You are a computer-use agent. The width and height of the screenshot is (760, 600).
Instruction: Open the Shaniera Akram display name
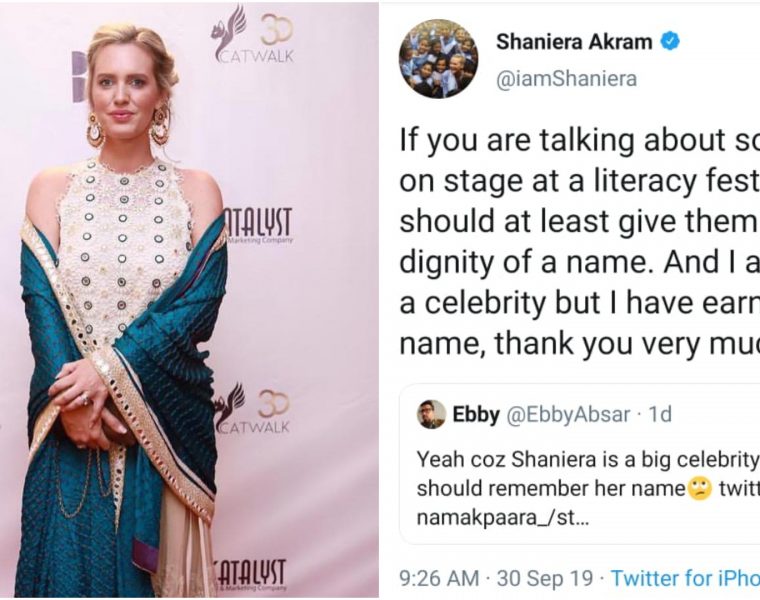(x=574, y=42)
